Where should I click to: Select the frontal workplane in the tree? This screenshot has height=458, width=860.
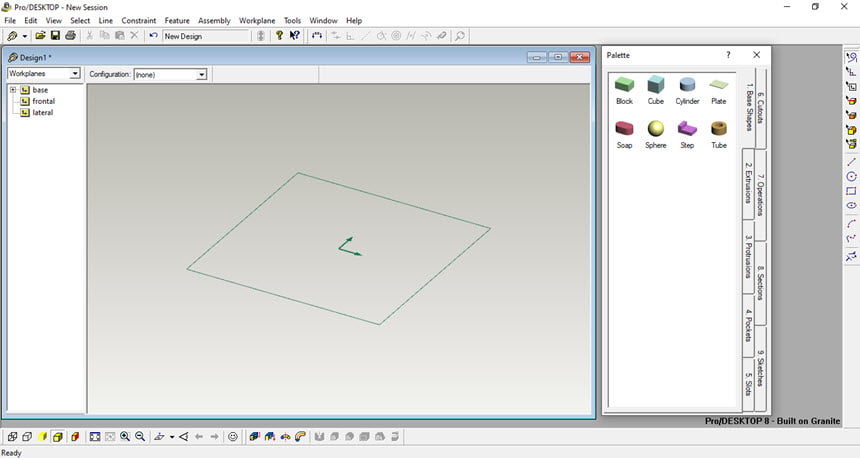click(43, 101)
